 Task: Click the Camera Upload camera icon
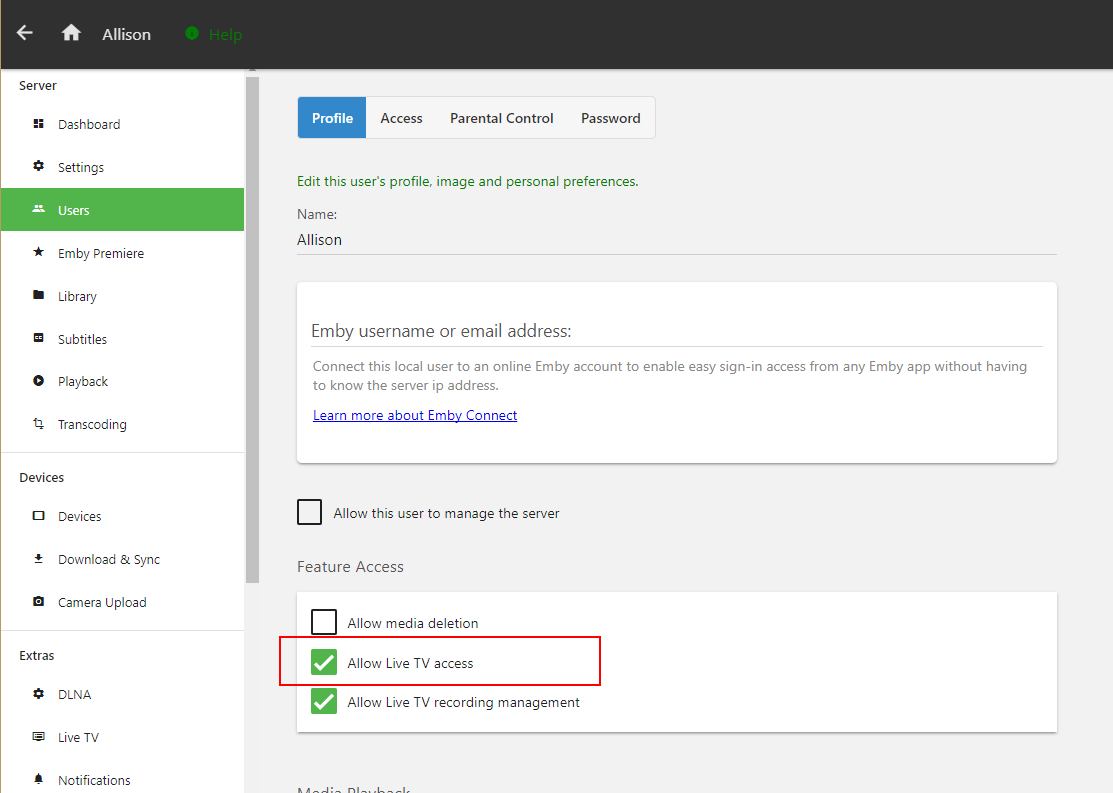38,601
